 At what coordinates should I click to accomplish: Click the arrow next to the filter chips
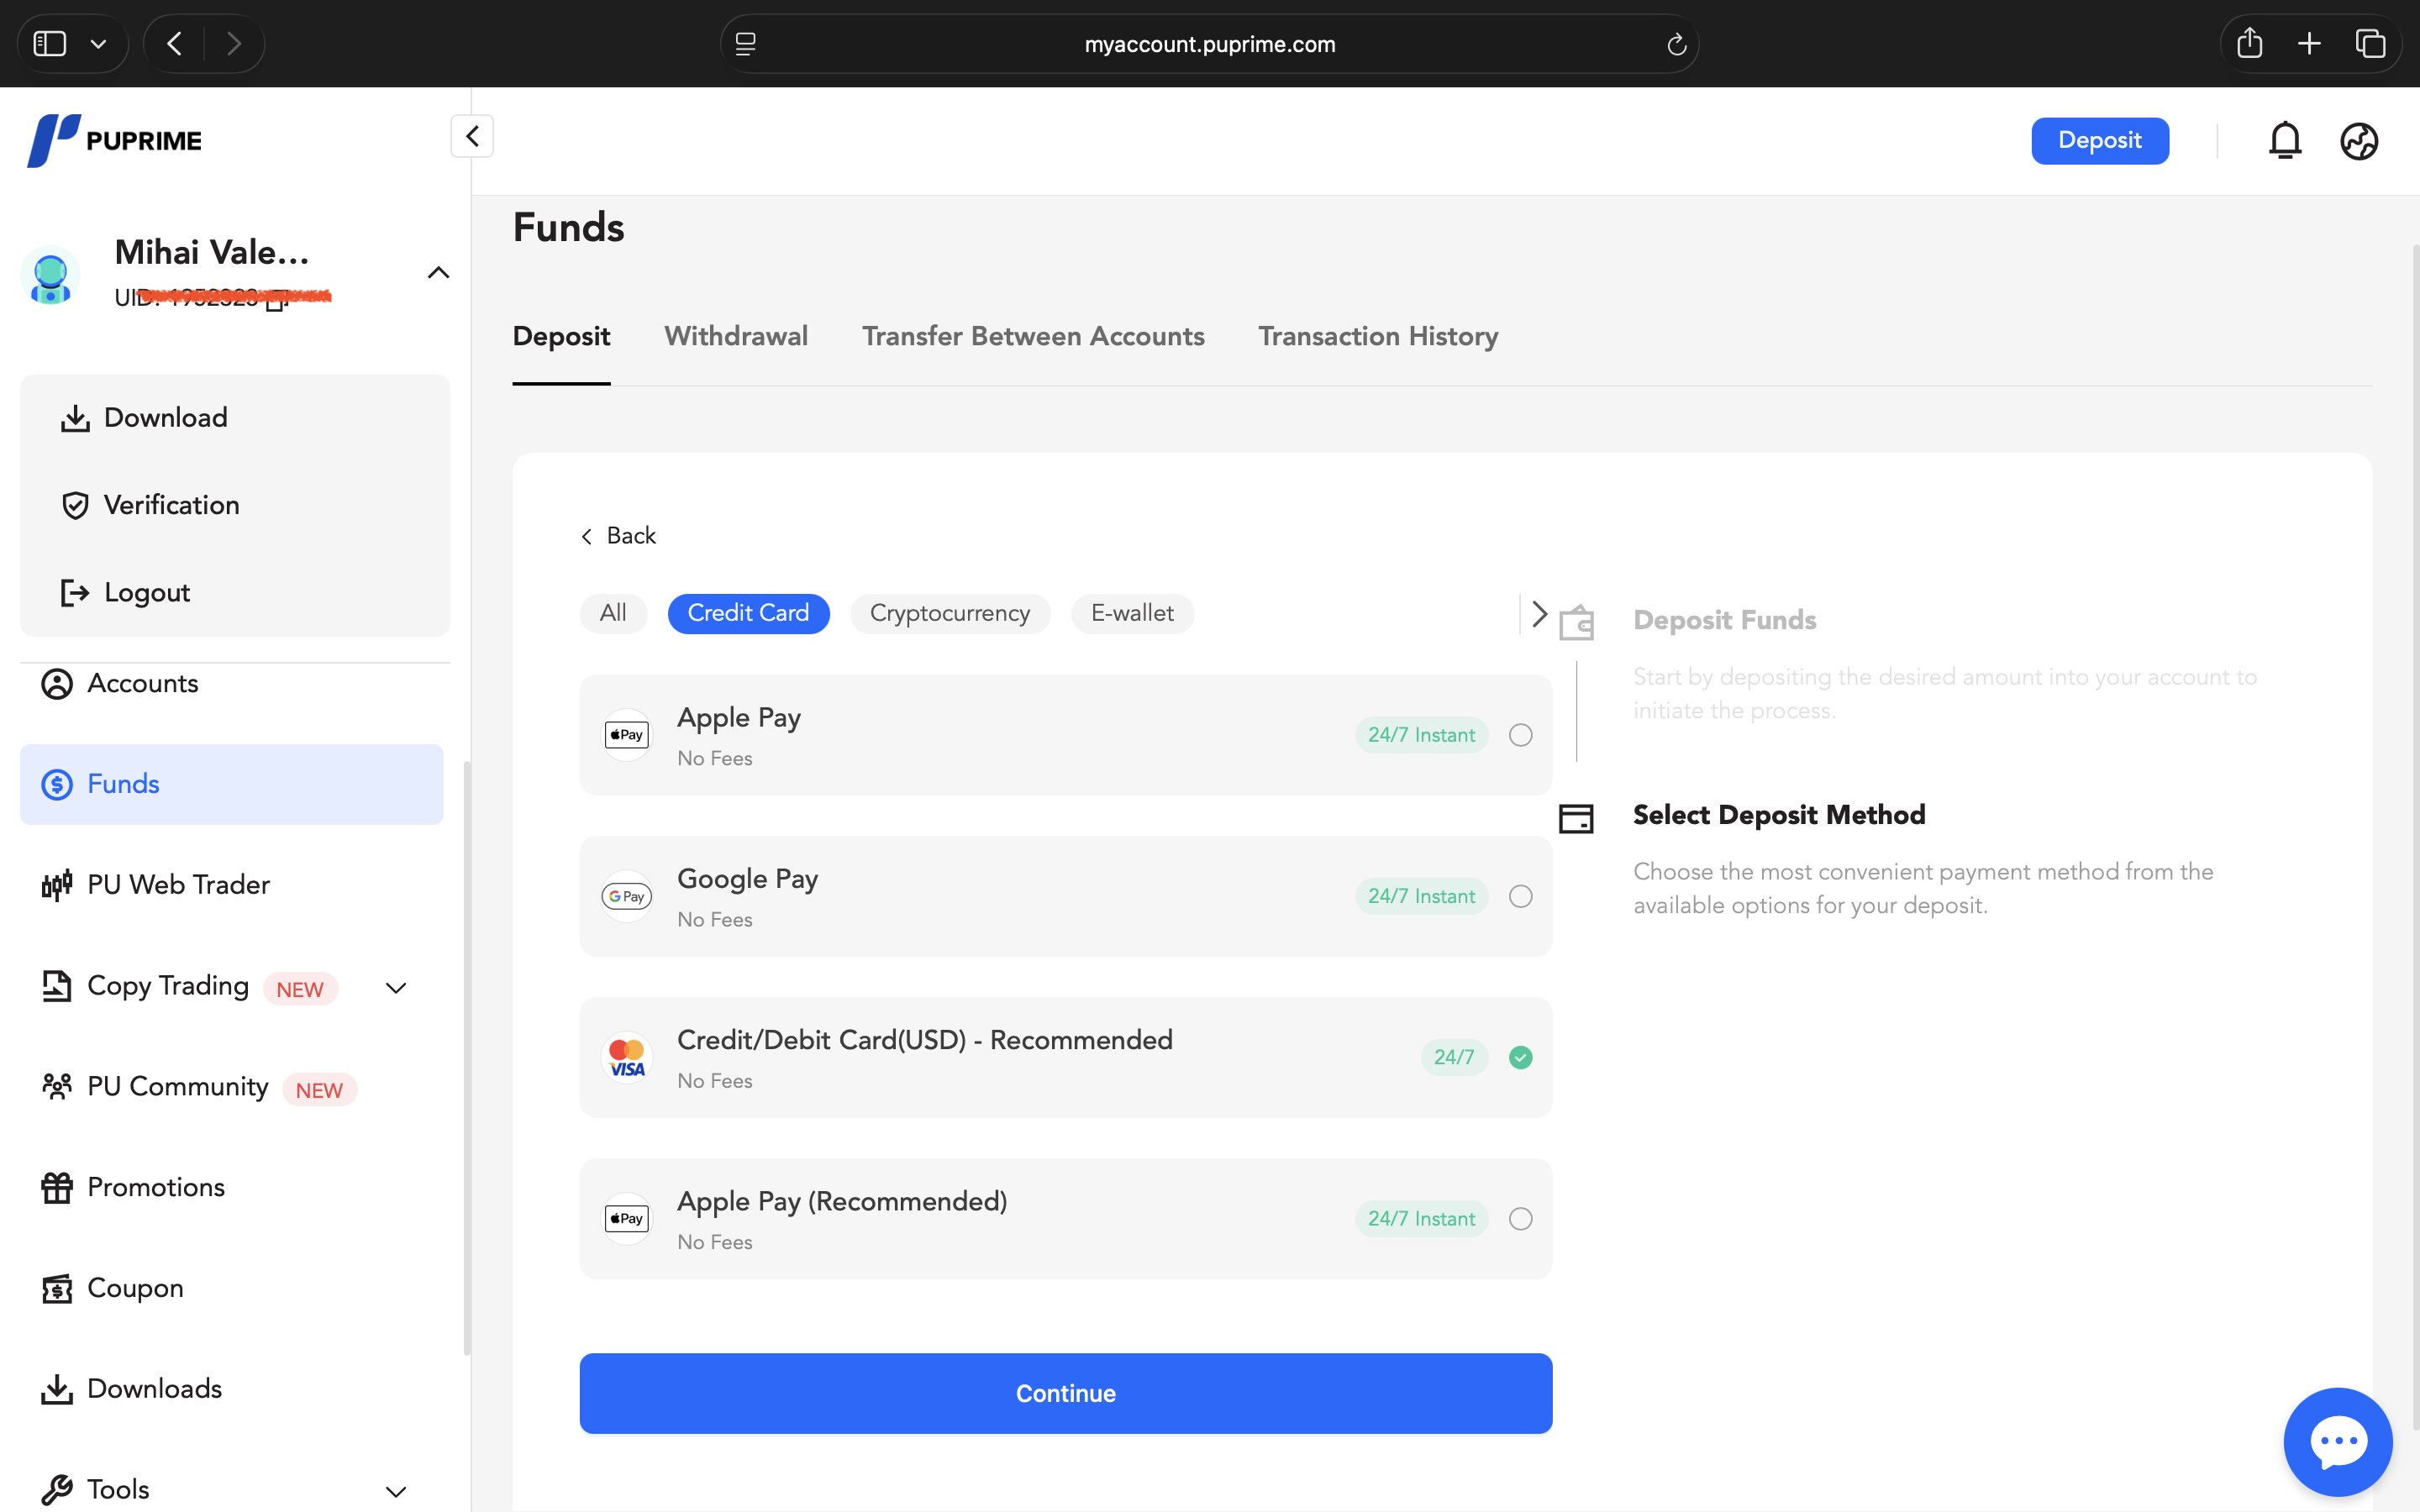pyautogui.click(x=1539, y=614)
